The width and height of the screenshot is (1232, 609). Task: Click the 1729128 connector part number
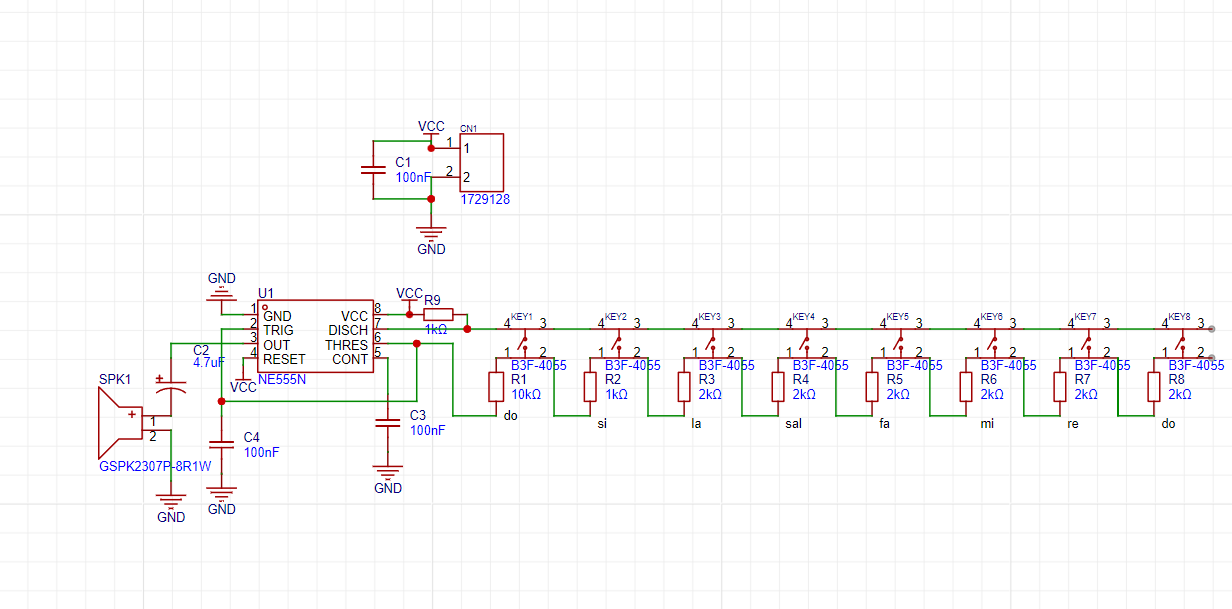coord(485,200)
